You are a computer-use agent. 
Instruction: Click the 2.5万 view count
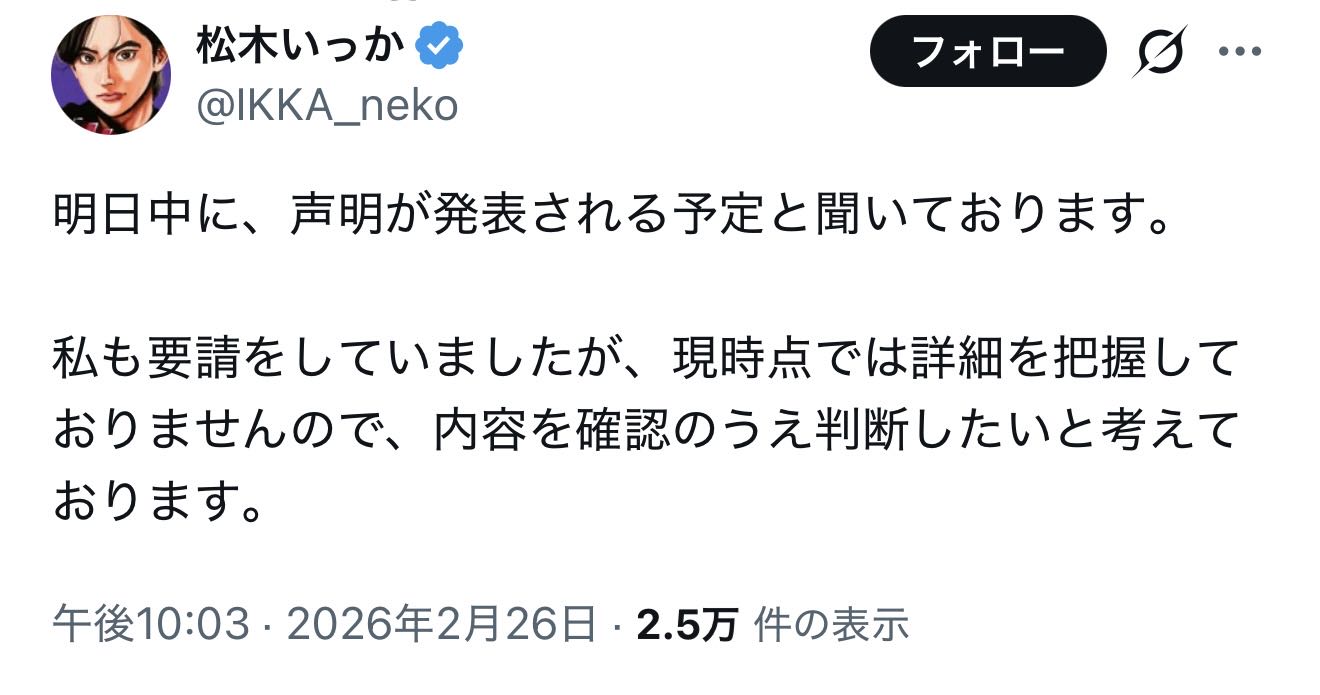[x=687, y=625]
